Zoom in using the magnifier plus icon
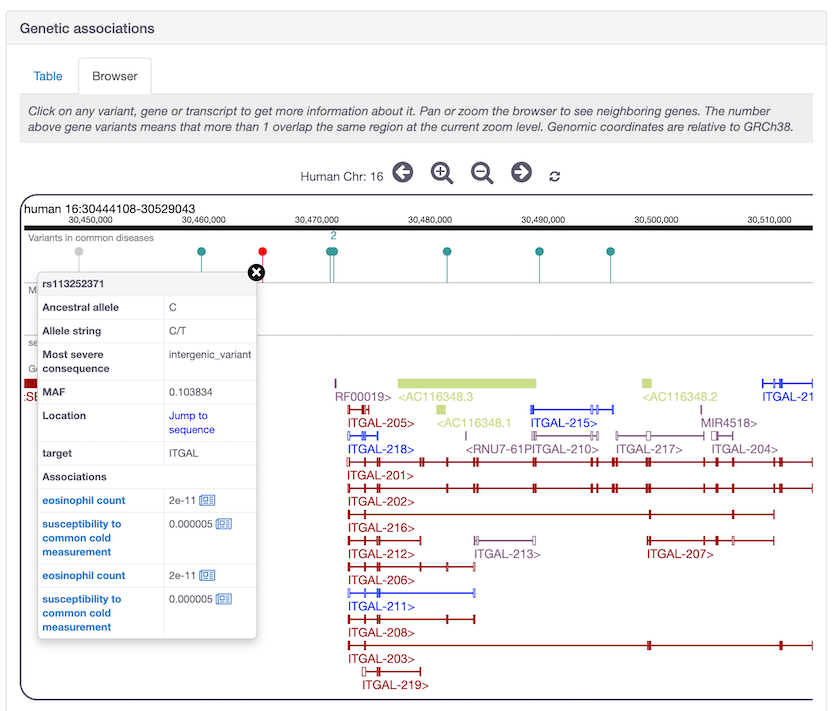 441,172
